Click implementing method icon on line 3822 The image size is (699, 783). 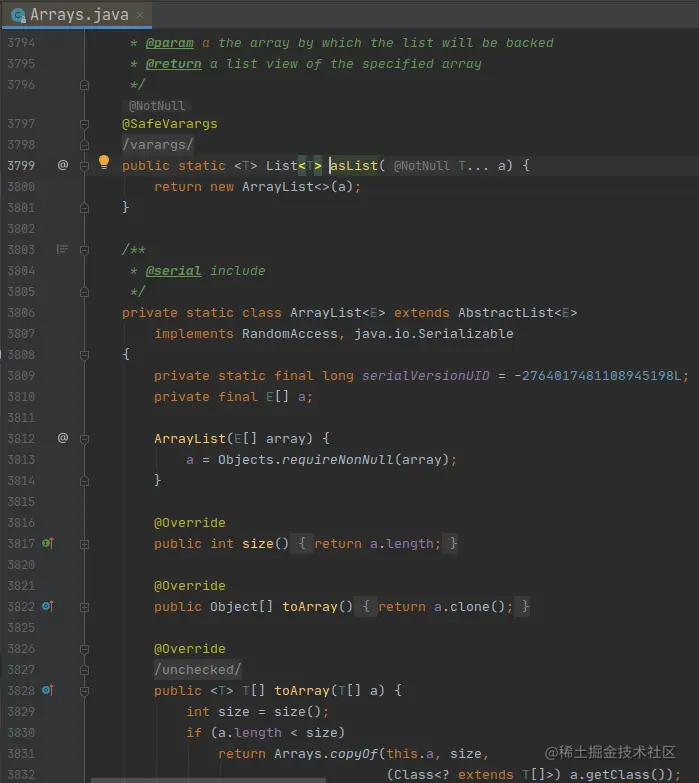pos(48,606)
